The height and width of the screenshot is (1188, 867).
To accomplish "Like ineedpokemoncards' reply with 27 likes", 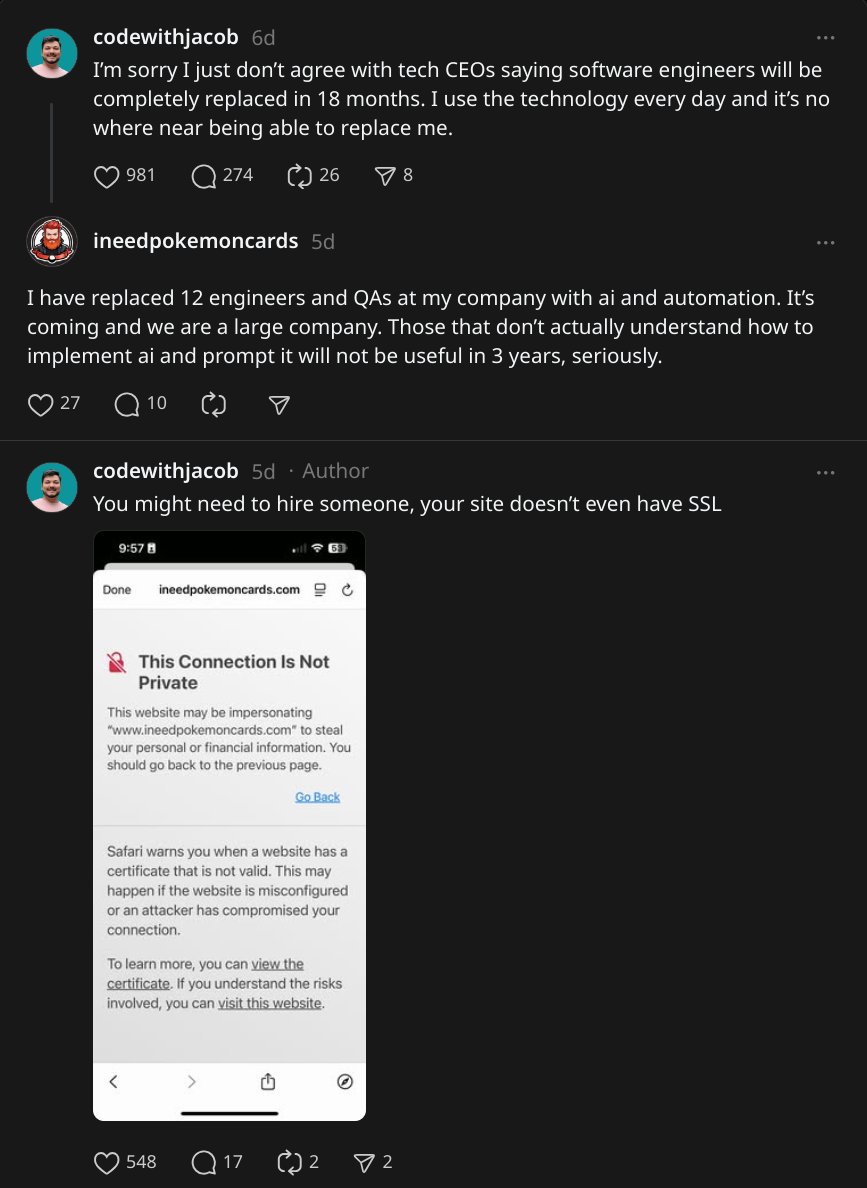I will click(x=40, y=404).
